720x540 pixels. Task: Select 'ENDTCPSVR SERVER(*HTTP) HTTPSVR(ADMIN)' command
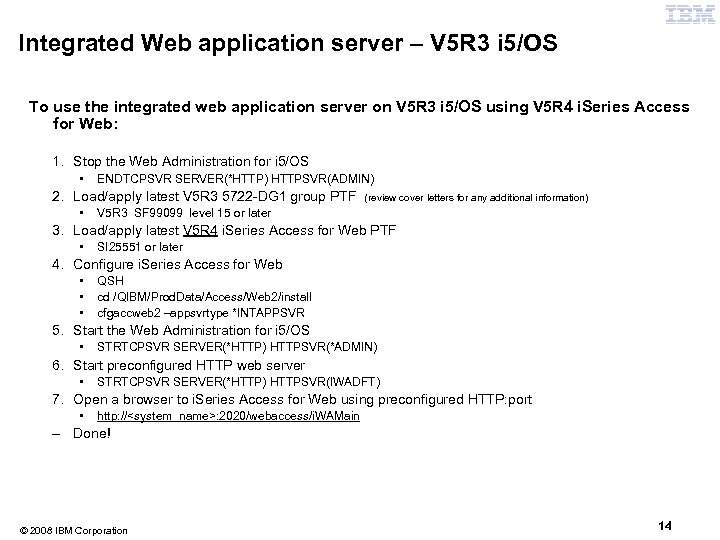pyautogui.click(x=236, y=179)
